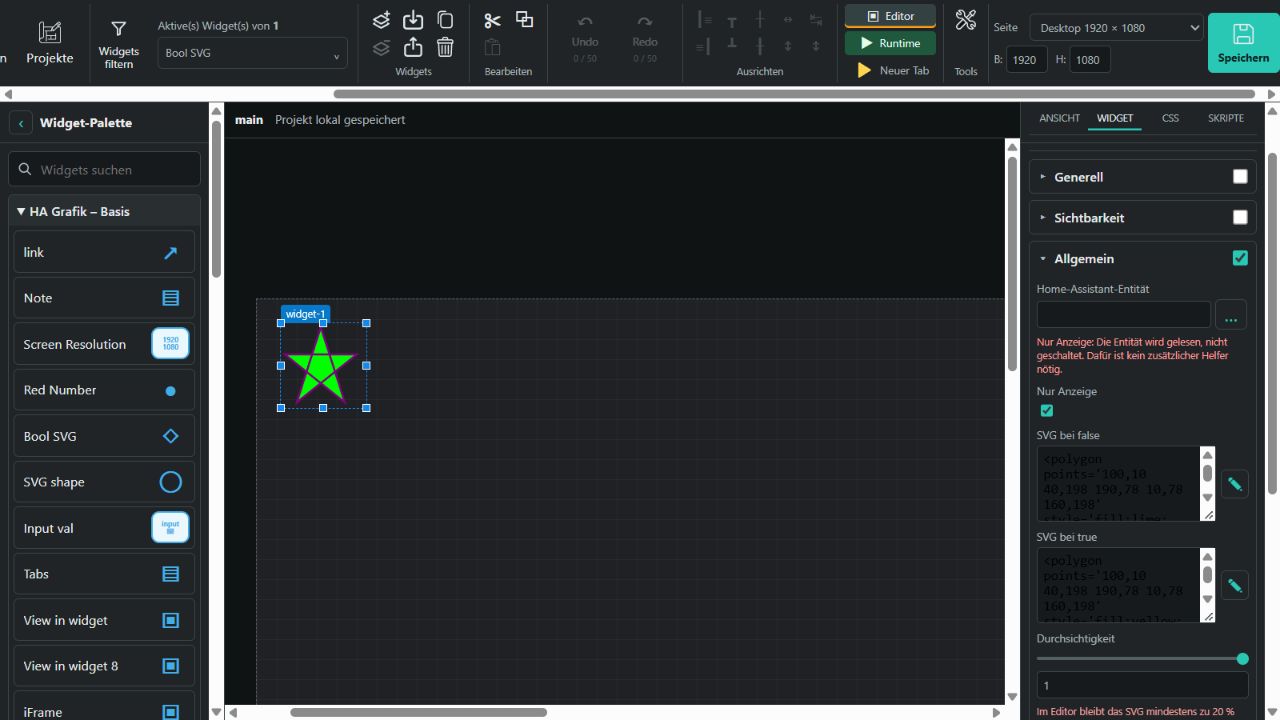The height and width of the screenshot is (720, 1280).
Task: Pick the Screen Resolution widget from the palette
Action: coord(104,344)
